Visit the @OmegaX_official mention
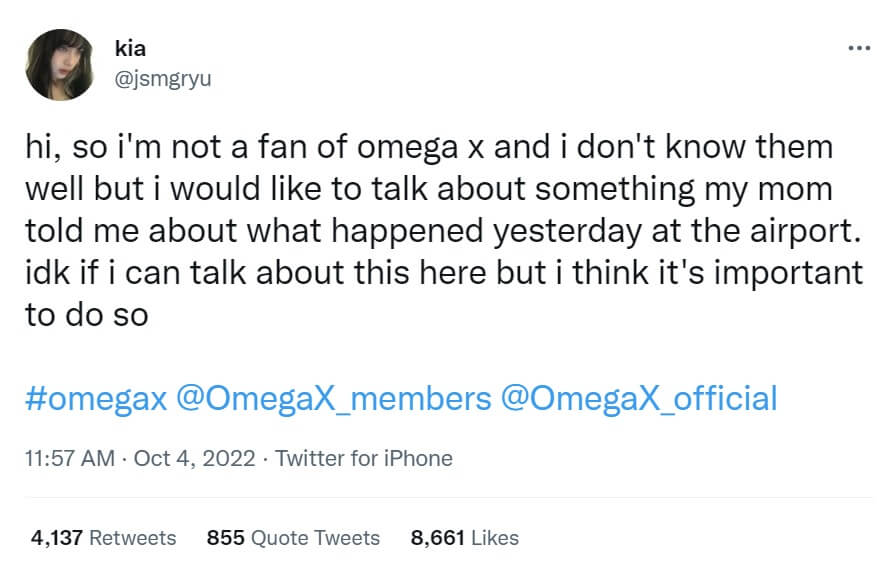This screenshot has height=576, width=893. pyautogui.click(x=638, y=398)
